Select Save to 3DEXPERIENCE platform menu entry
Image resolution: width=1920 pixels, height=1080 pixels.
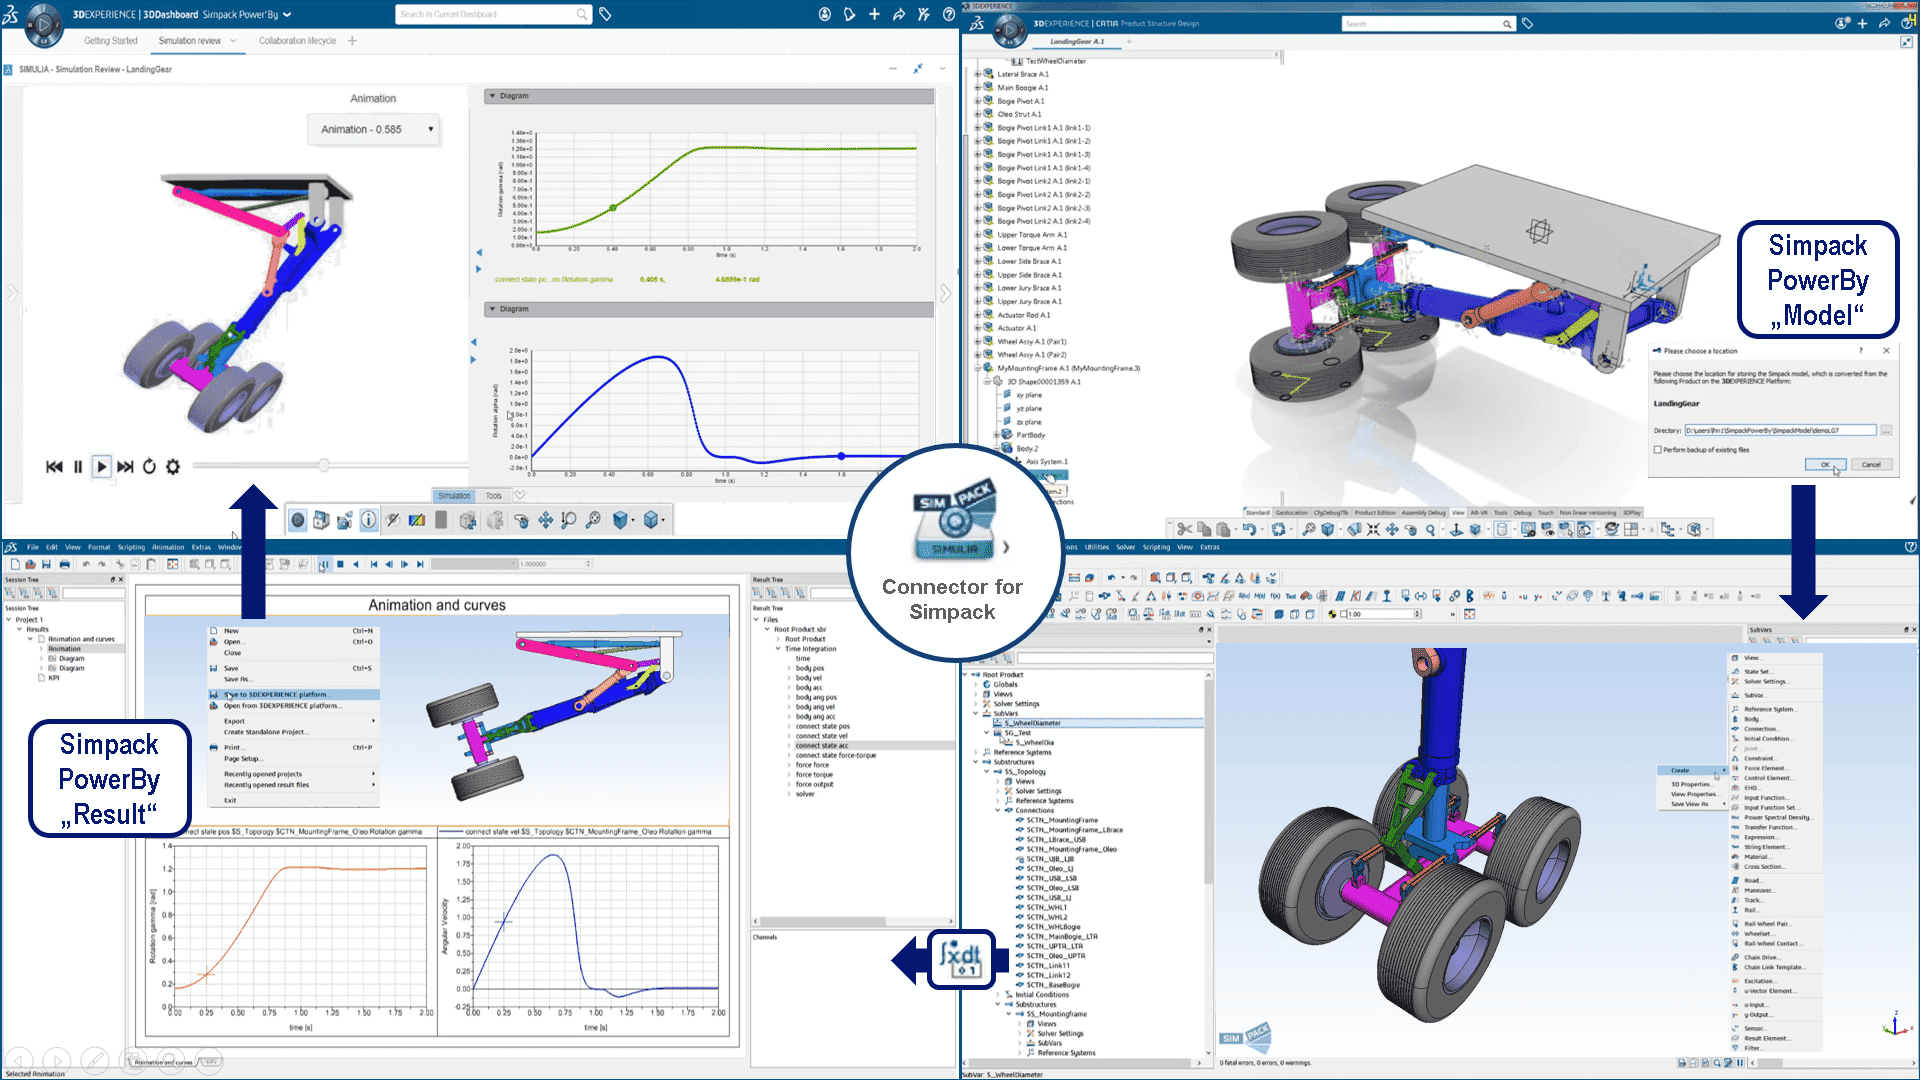click(292, 694)
